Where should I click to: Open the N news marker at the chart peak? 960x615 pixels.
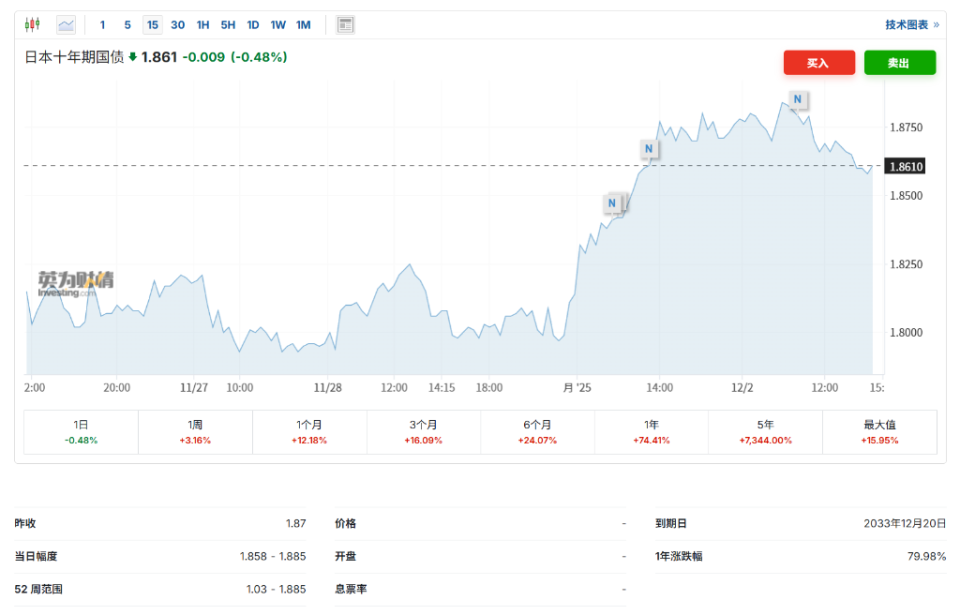point(797,99)
